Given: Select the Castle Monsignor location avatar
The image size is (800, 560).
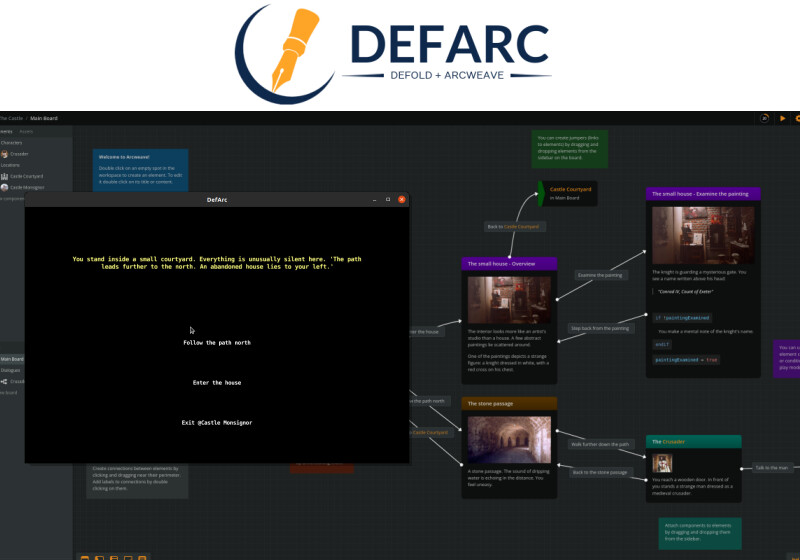Looking at the screenshot, I should pyautogui.click(x=5, y=187).
